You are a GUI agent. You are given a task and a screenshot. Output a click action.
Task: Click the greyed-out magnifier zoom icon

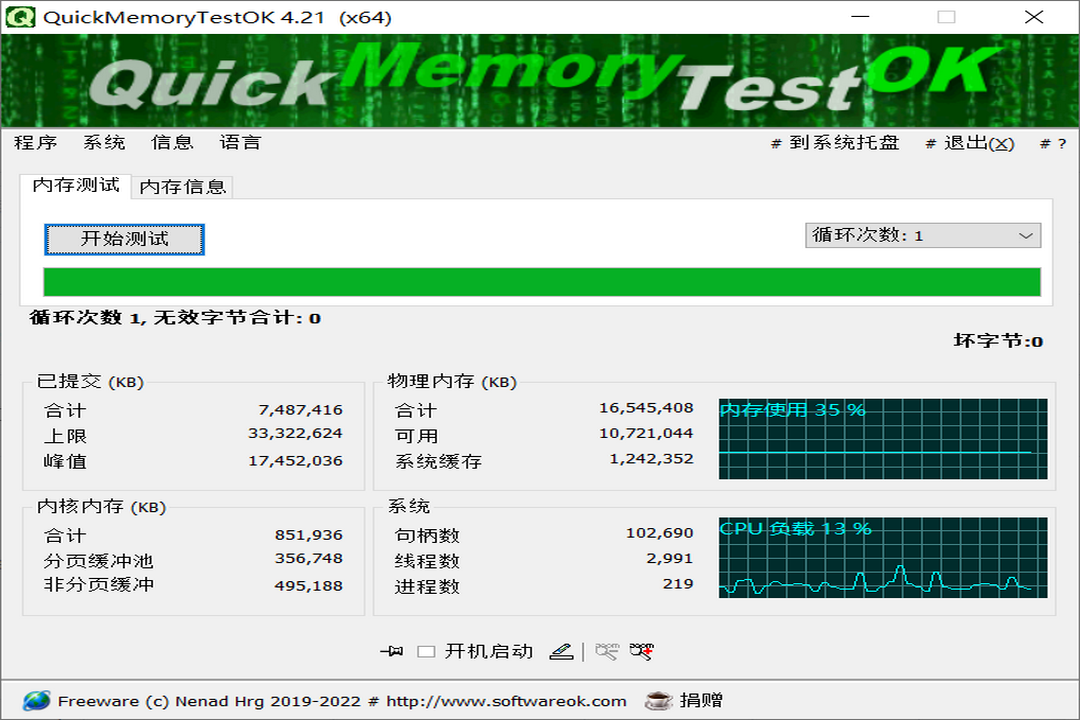(x=606, y=652)
